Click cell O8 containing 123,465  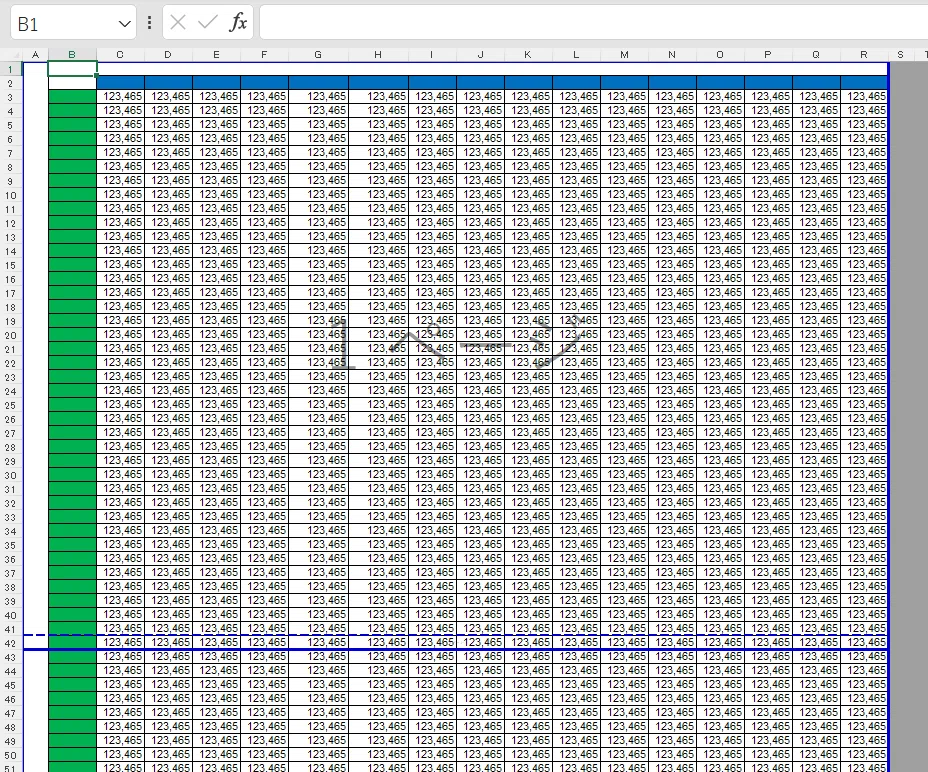[720, 166]
